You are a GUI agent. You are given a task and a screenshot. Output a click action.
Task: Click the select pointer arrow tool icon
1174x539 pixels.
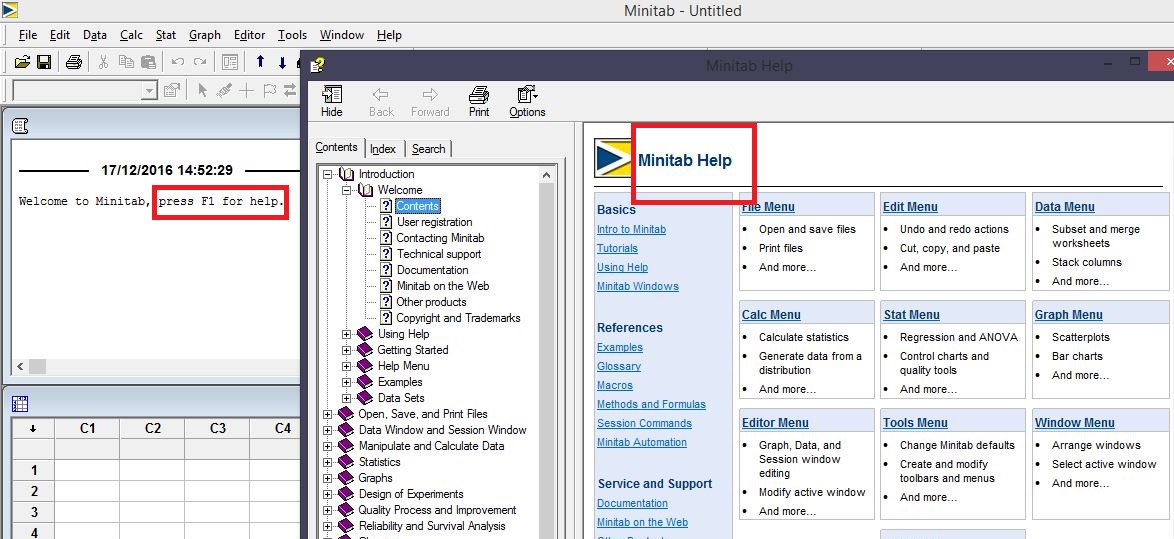202,91
